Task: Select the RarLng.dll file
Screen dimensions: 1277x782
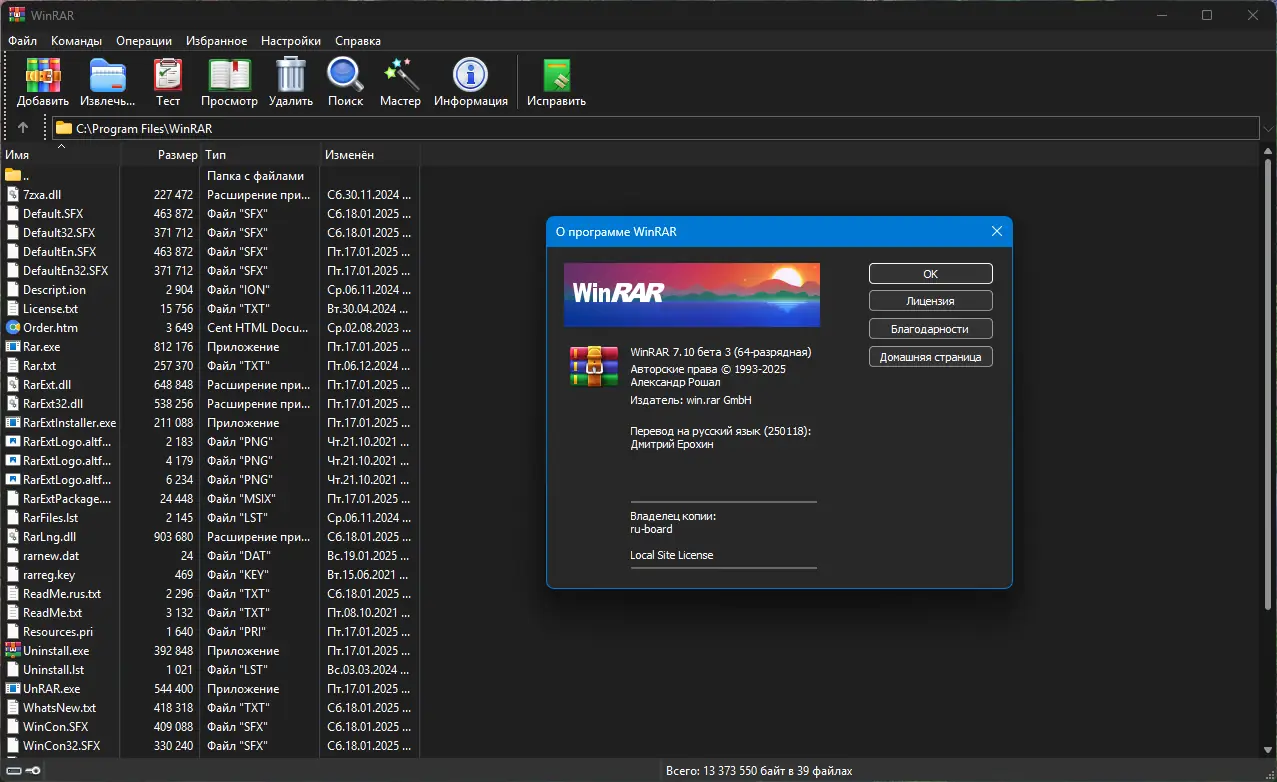Action: click(x=49, y=536)
